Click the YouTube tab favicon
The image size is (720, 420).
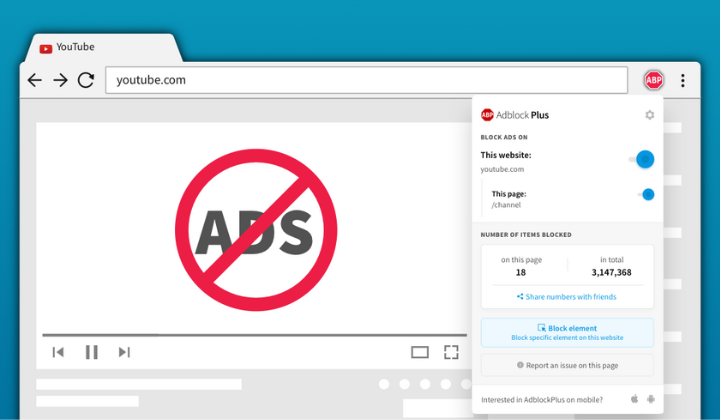point(45,49)
